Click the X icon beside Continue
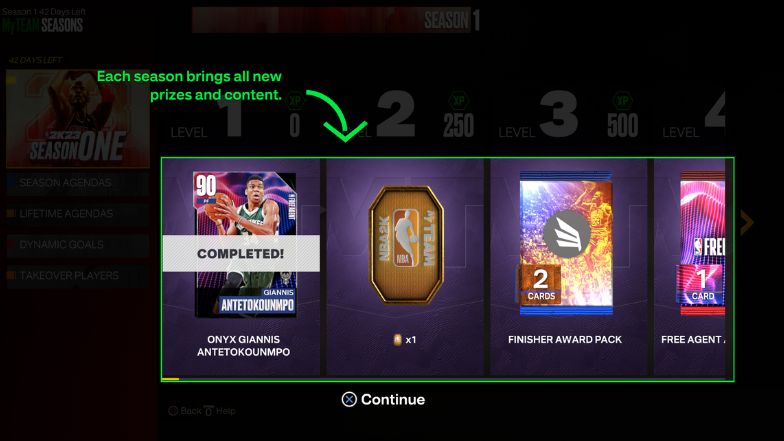 tap(349, 400)
